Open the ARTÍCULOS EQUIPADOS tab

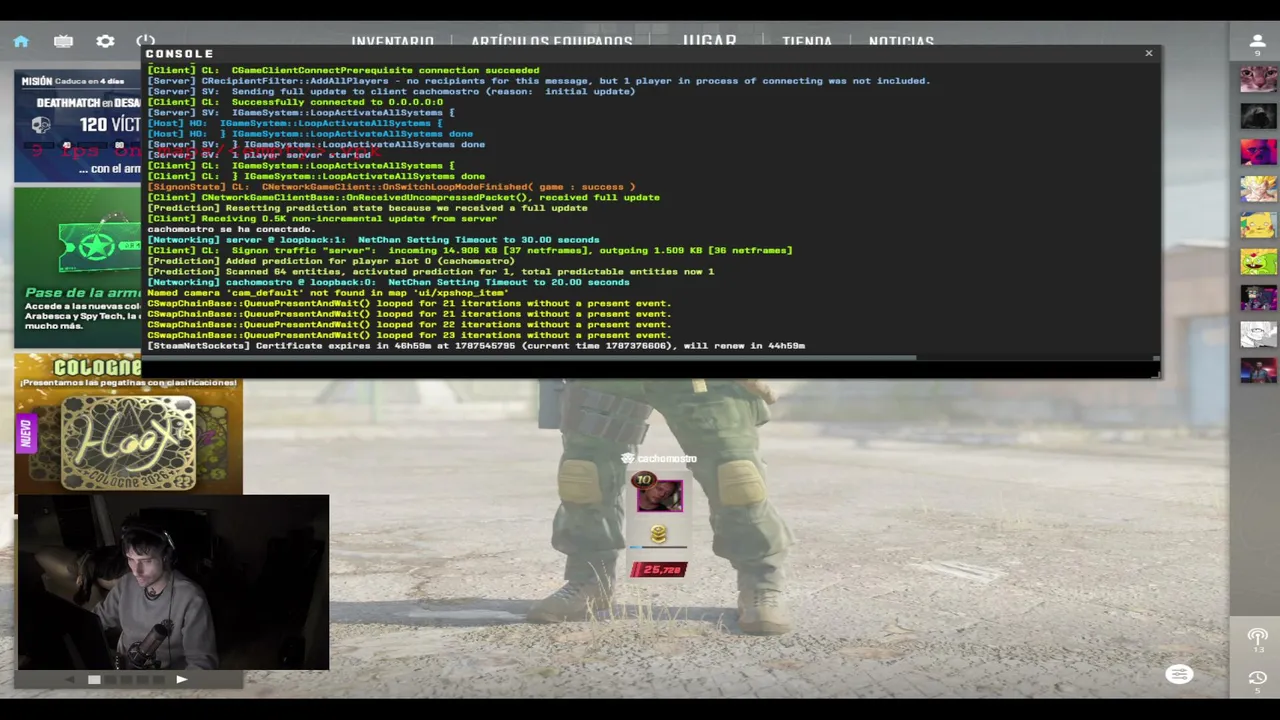[x=551, y=41]
